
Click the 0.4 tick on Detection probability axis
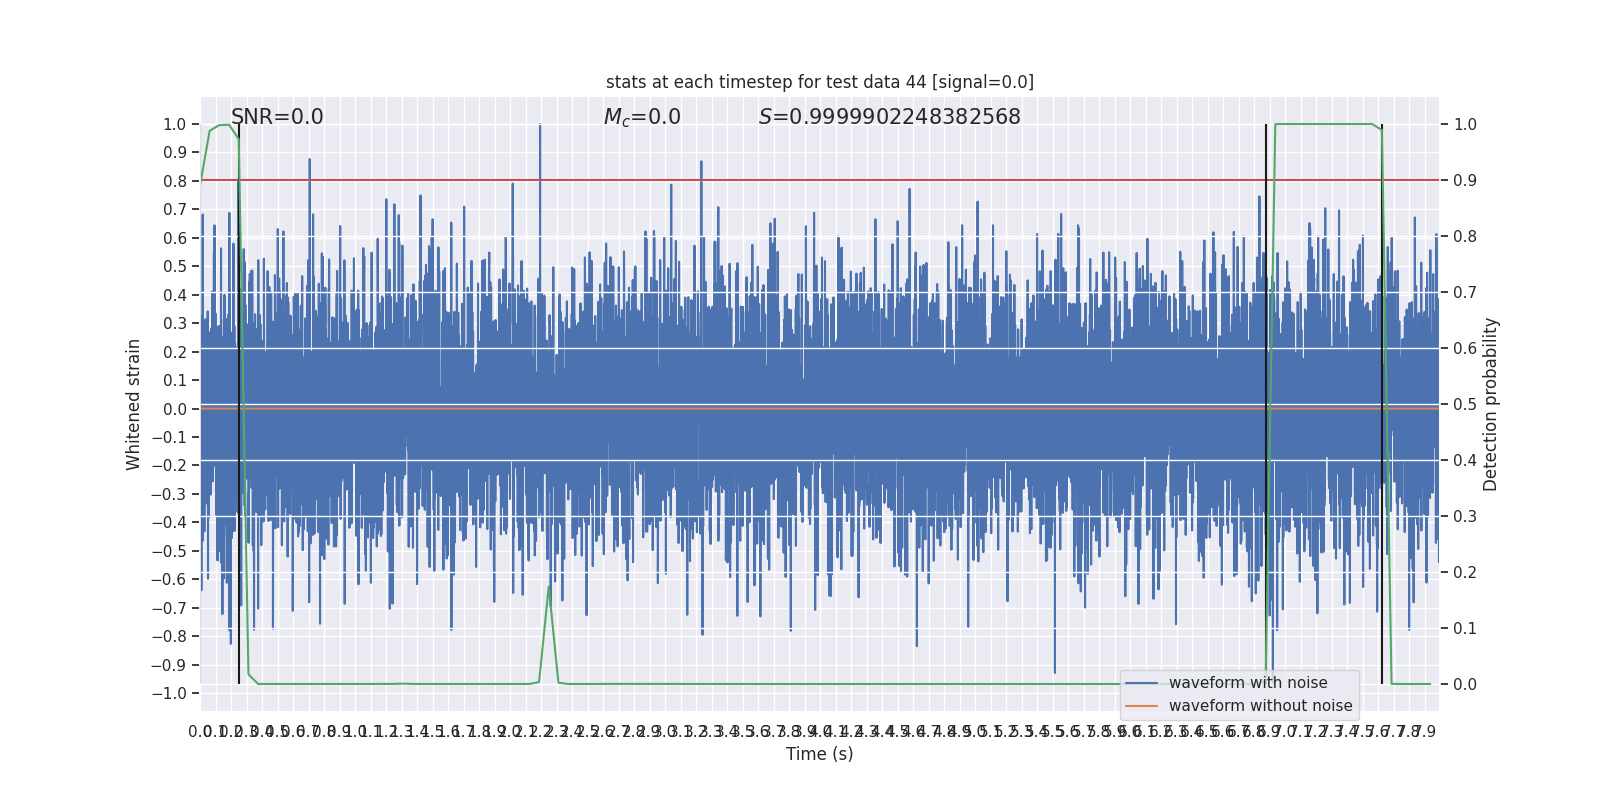[1465, 460]
